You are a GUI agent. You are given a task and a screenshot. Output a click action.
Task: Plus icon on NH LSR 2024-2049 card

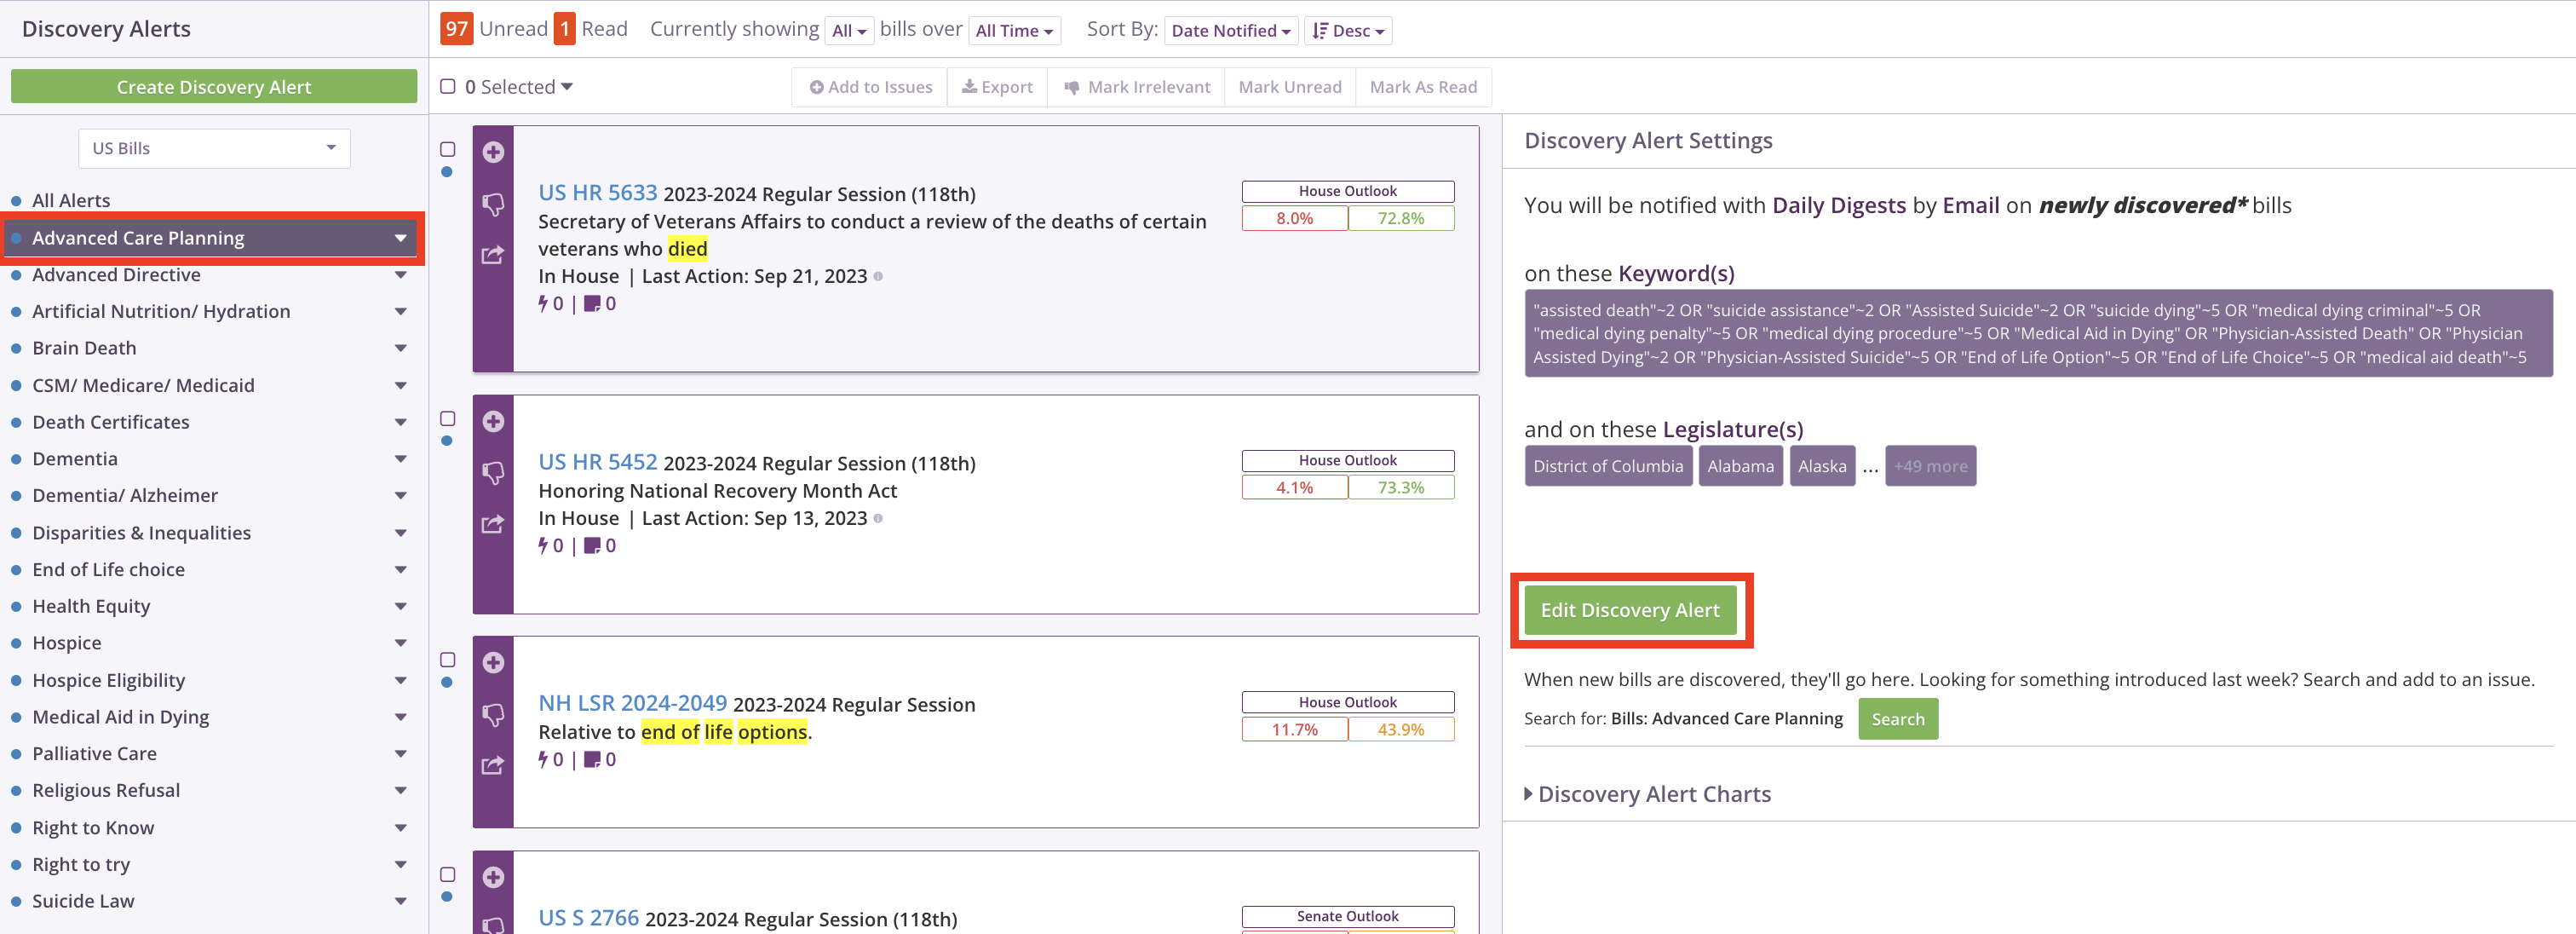coord(493,662)
